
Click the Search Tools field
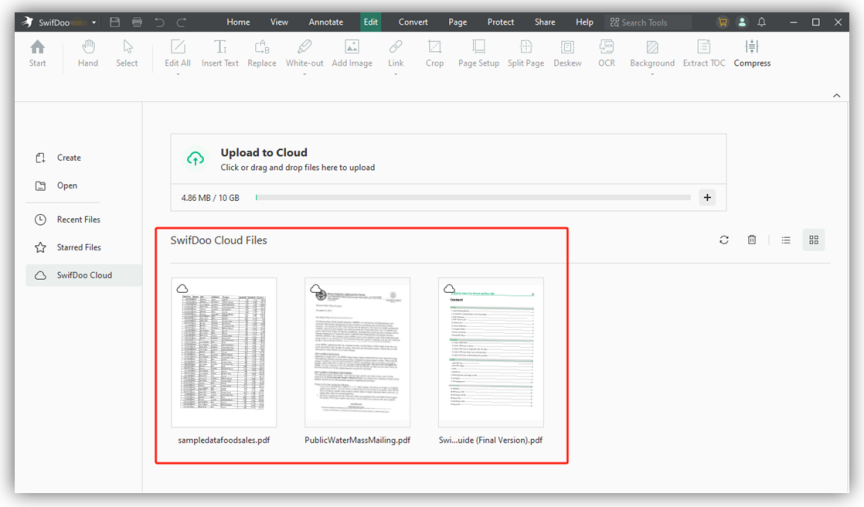648,22
